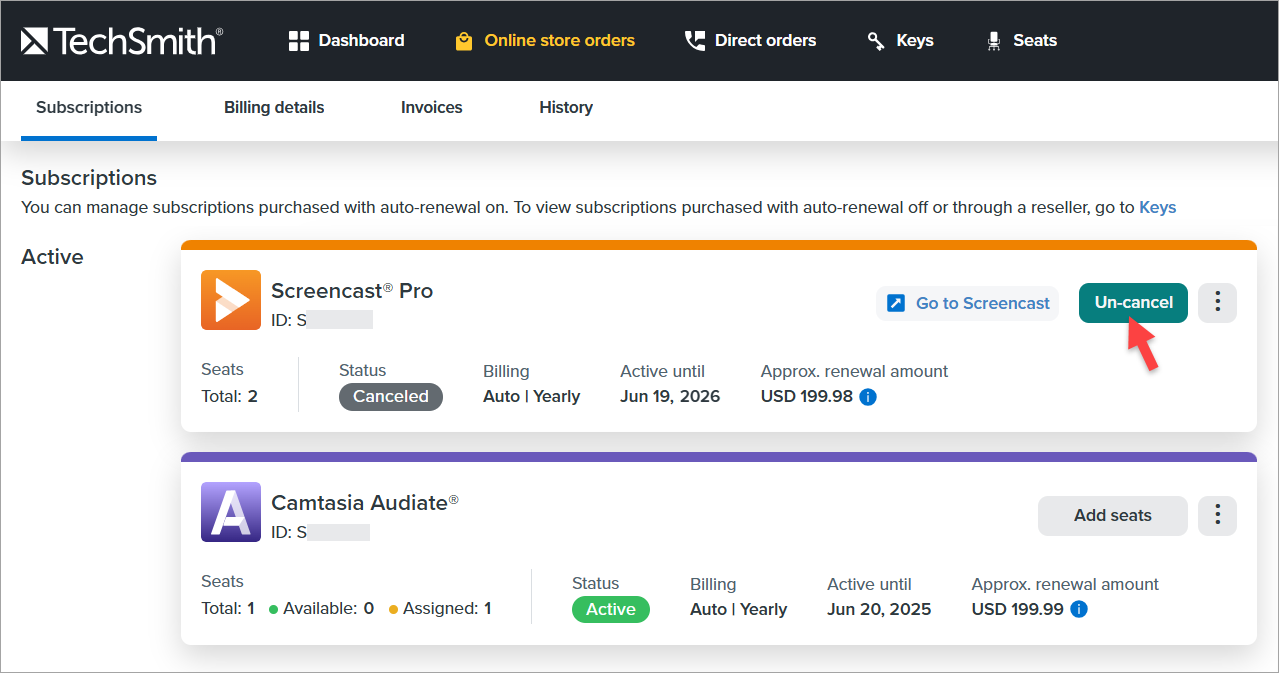Open Camtasia Audiate three-dot options menu
Screen dimensions: 1279x673
click(1217, 516)
